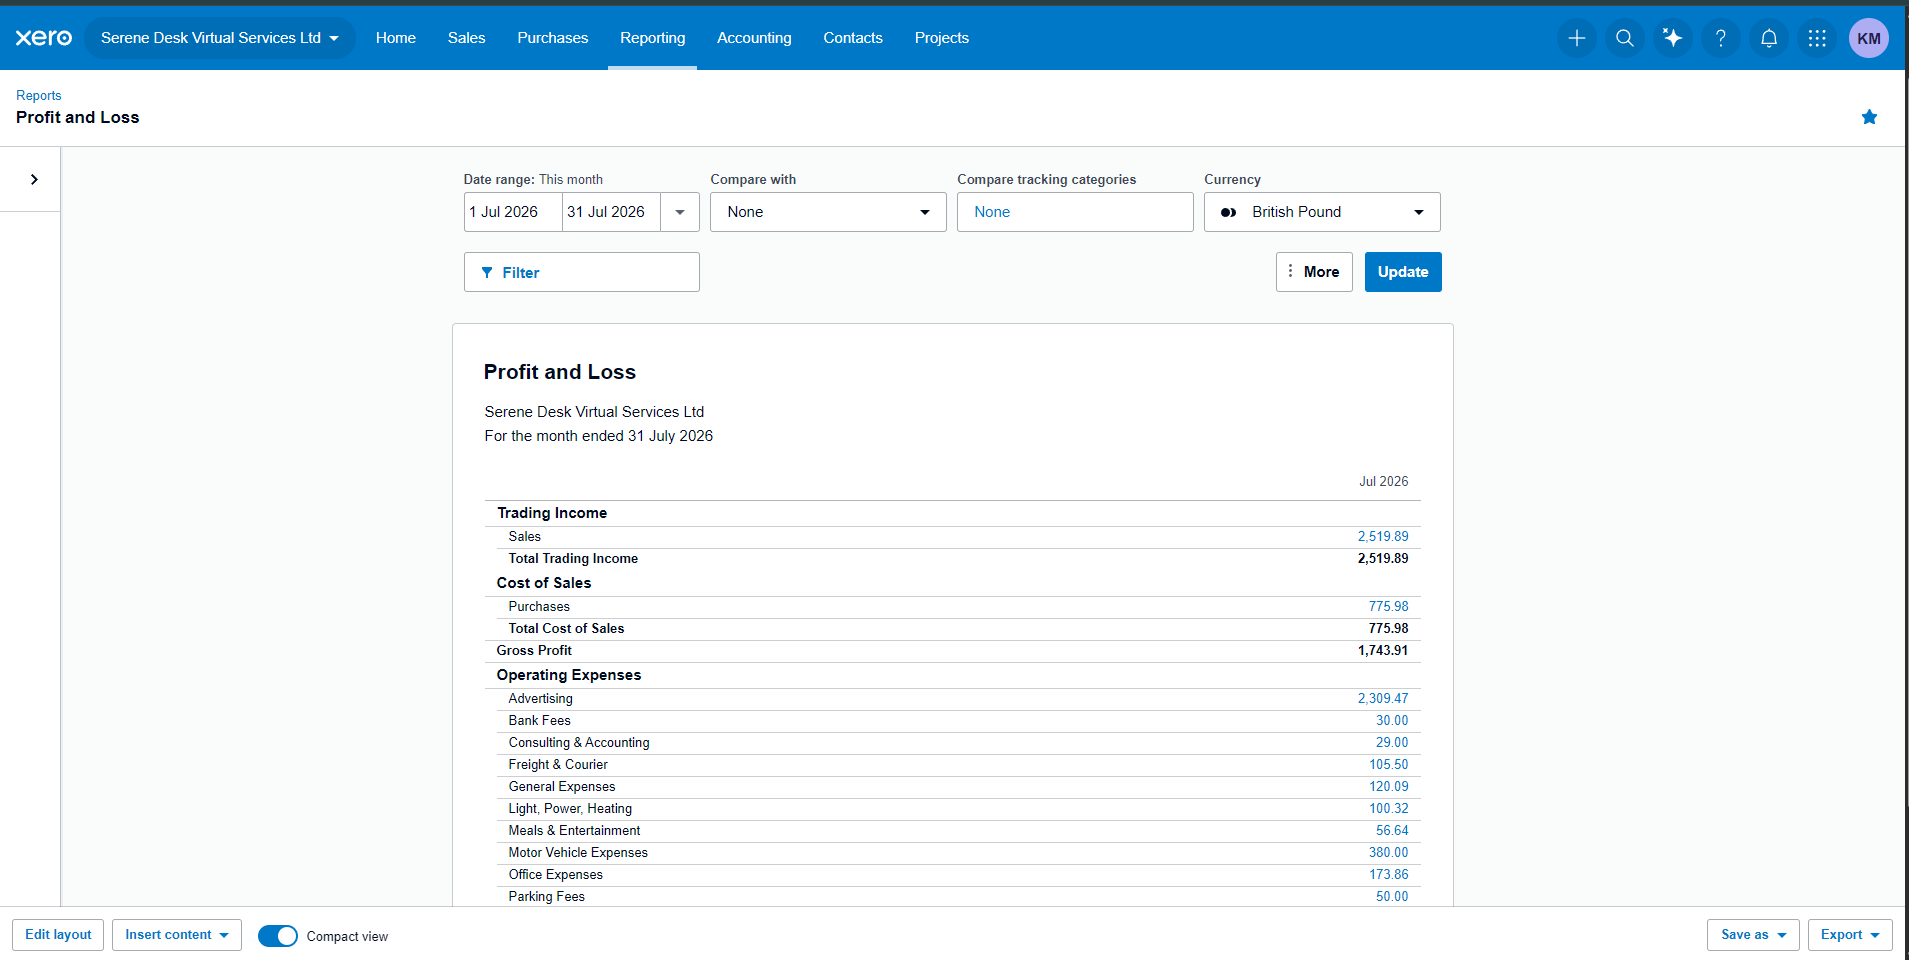The height and width of the screenshot is (960, 1909).
Task: Unfavourite report with the star icon
Action: (1869, 117)
